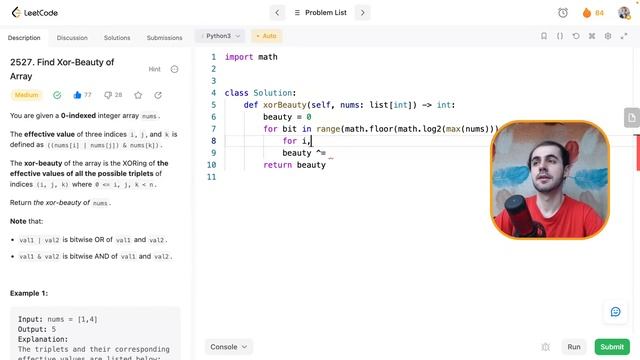640x360 pixels.
Task: Open the user profile avatar
Action: point(624,13)
